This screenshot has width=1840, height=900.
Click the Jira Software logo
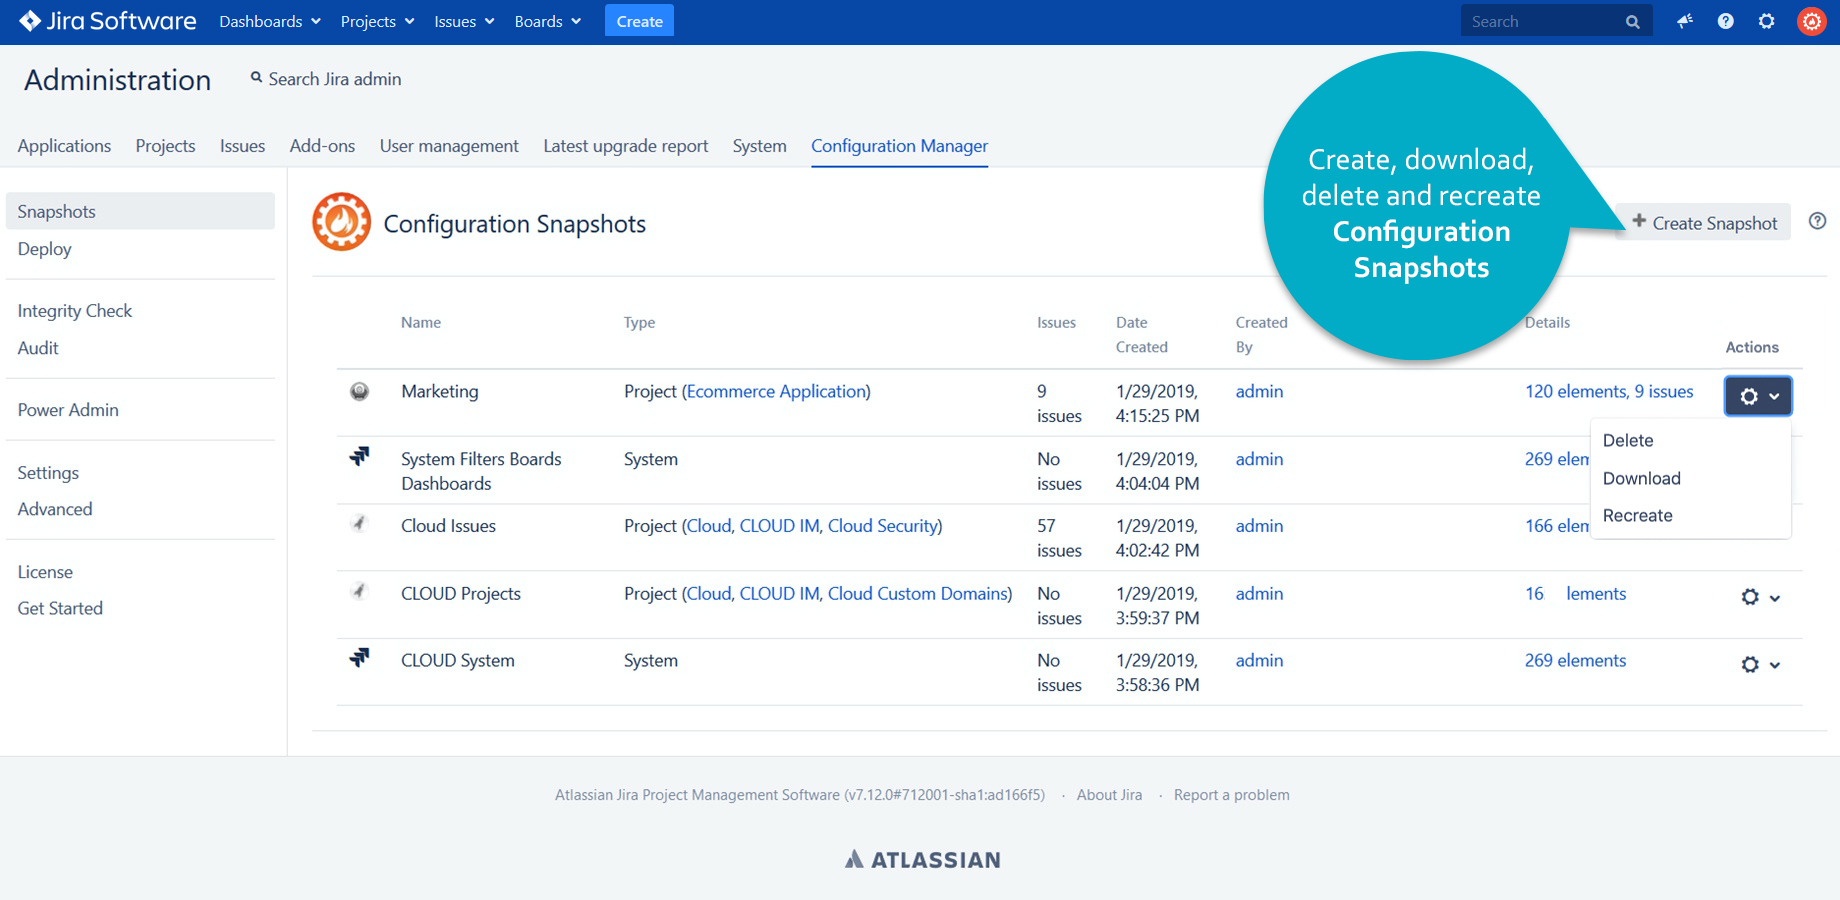(x=108, y=21)
